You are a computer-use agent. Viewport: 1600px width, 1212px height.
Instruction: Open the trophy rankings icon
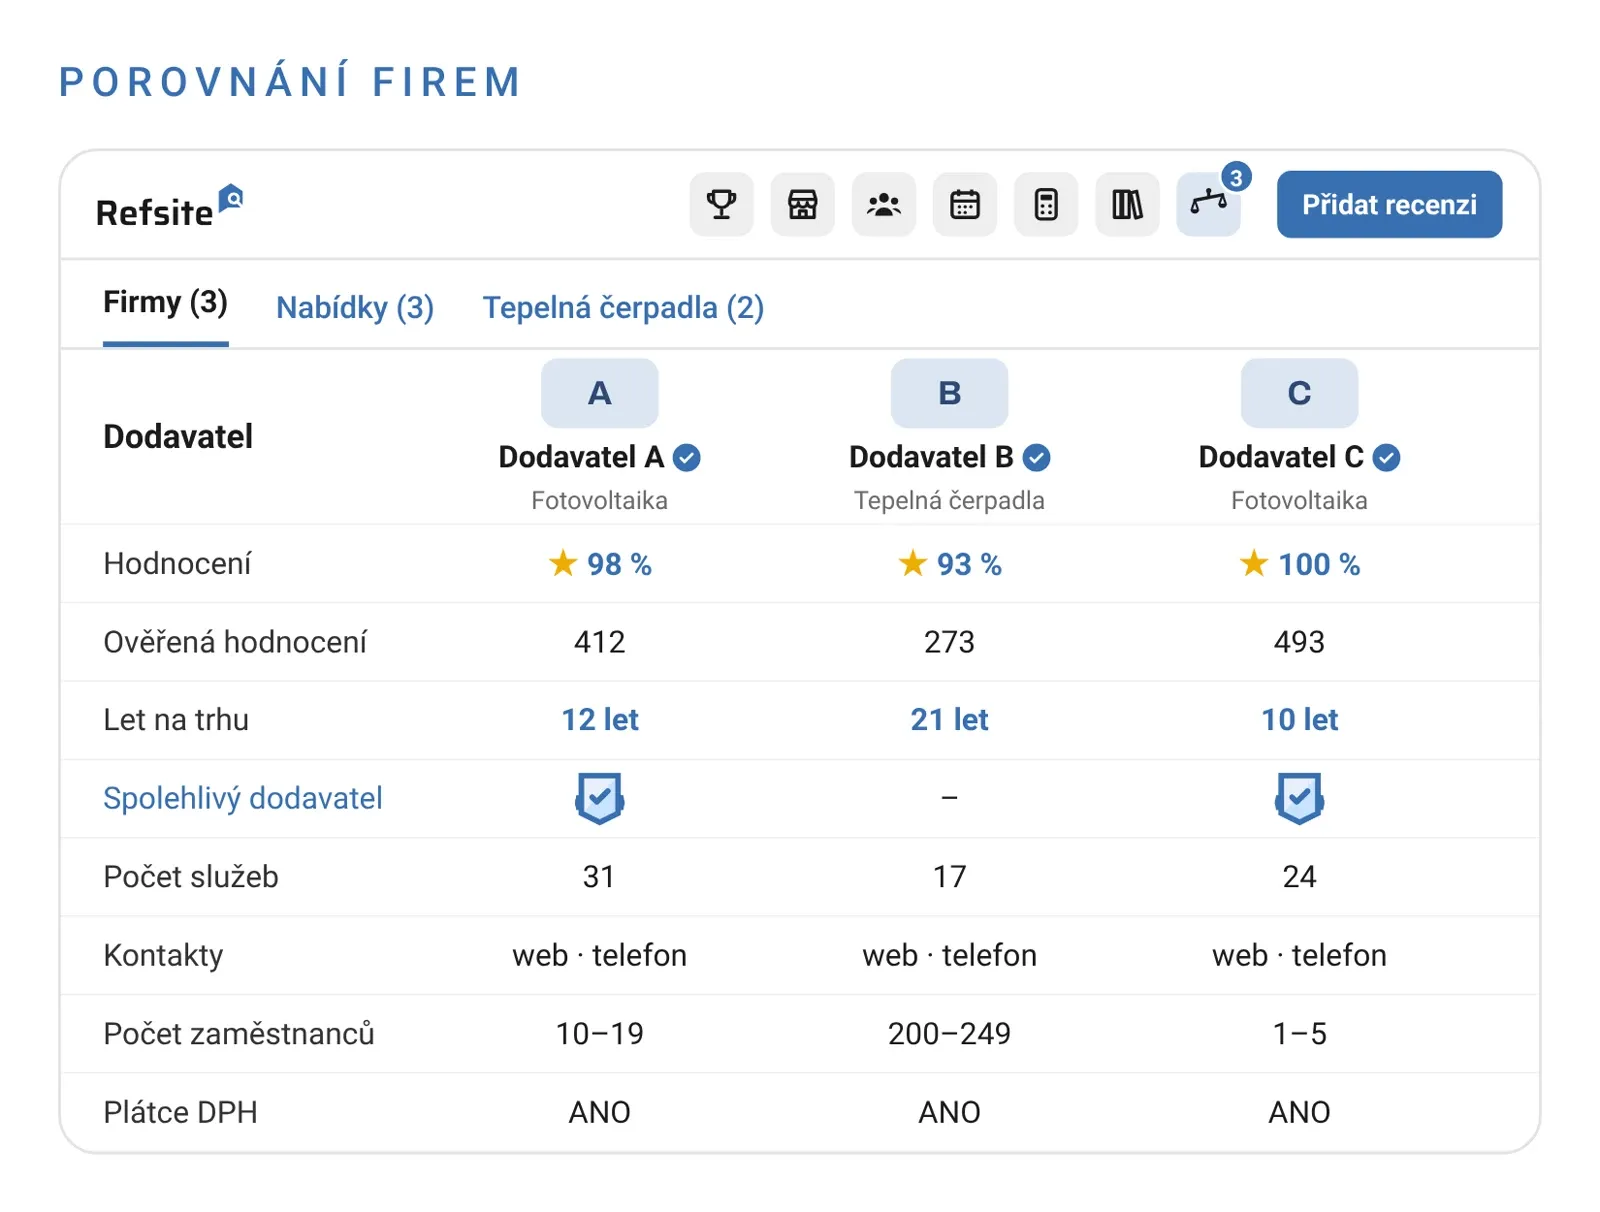[x=721, y=204]
